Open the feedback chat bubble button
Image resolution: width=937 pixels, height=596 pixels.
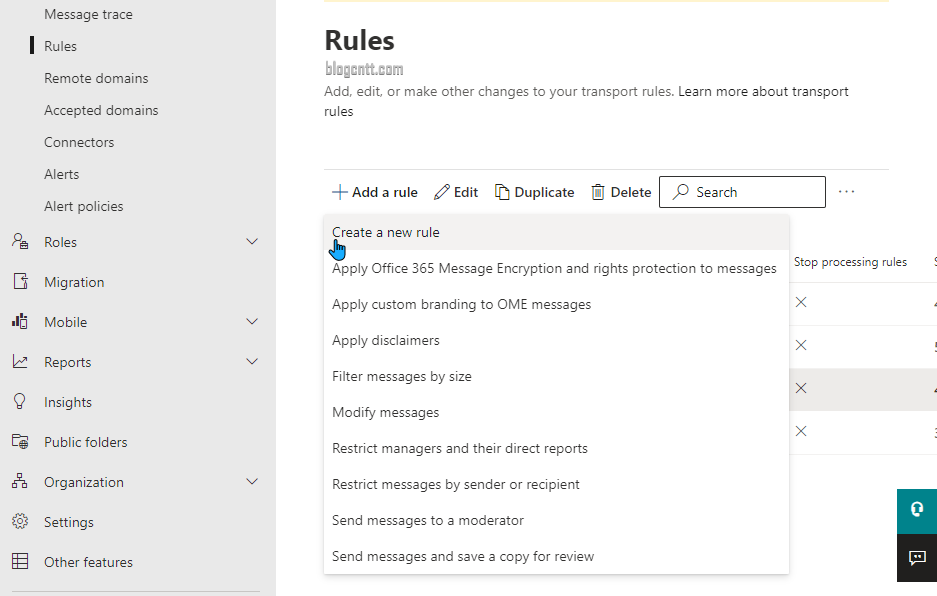pos(917,558)
